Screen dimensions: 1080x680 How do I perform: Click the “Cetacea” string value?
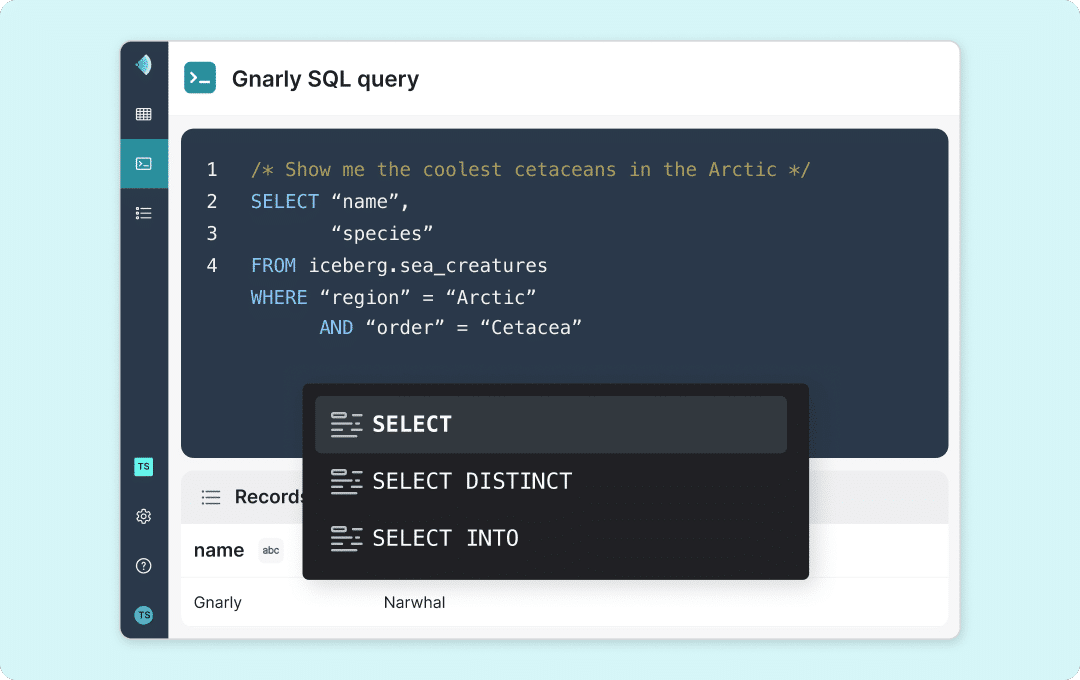pos(531,327)
